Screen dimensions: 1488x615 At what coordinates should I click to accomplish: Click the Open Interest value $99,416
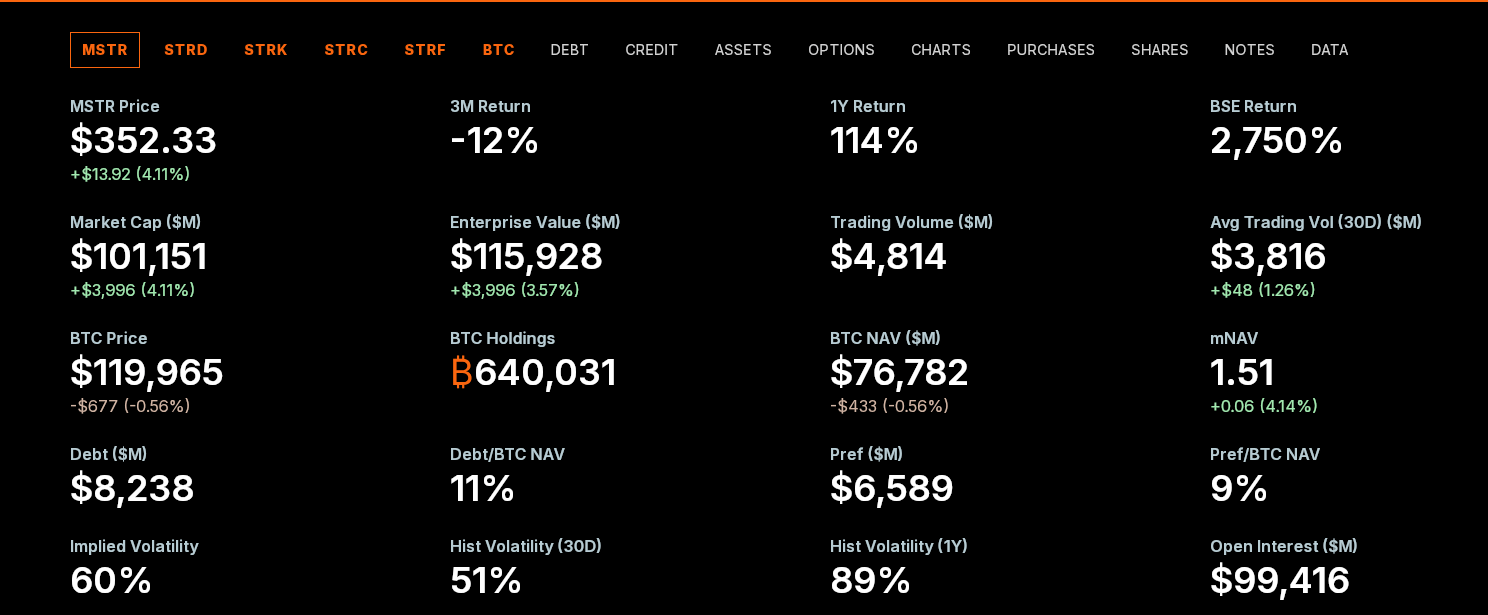[x=1279, y=581]
